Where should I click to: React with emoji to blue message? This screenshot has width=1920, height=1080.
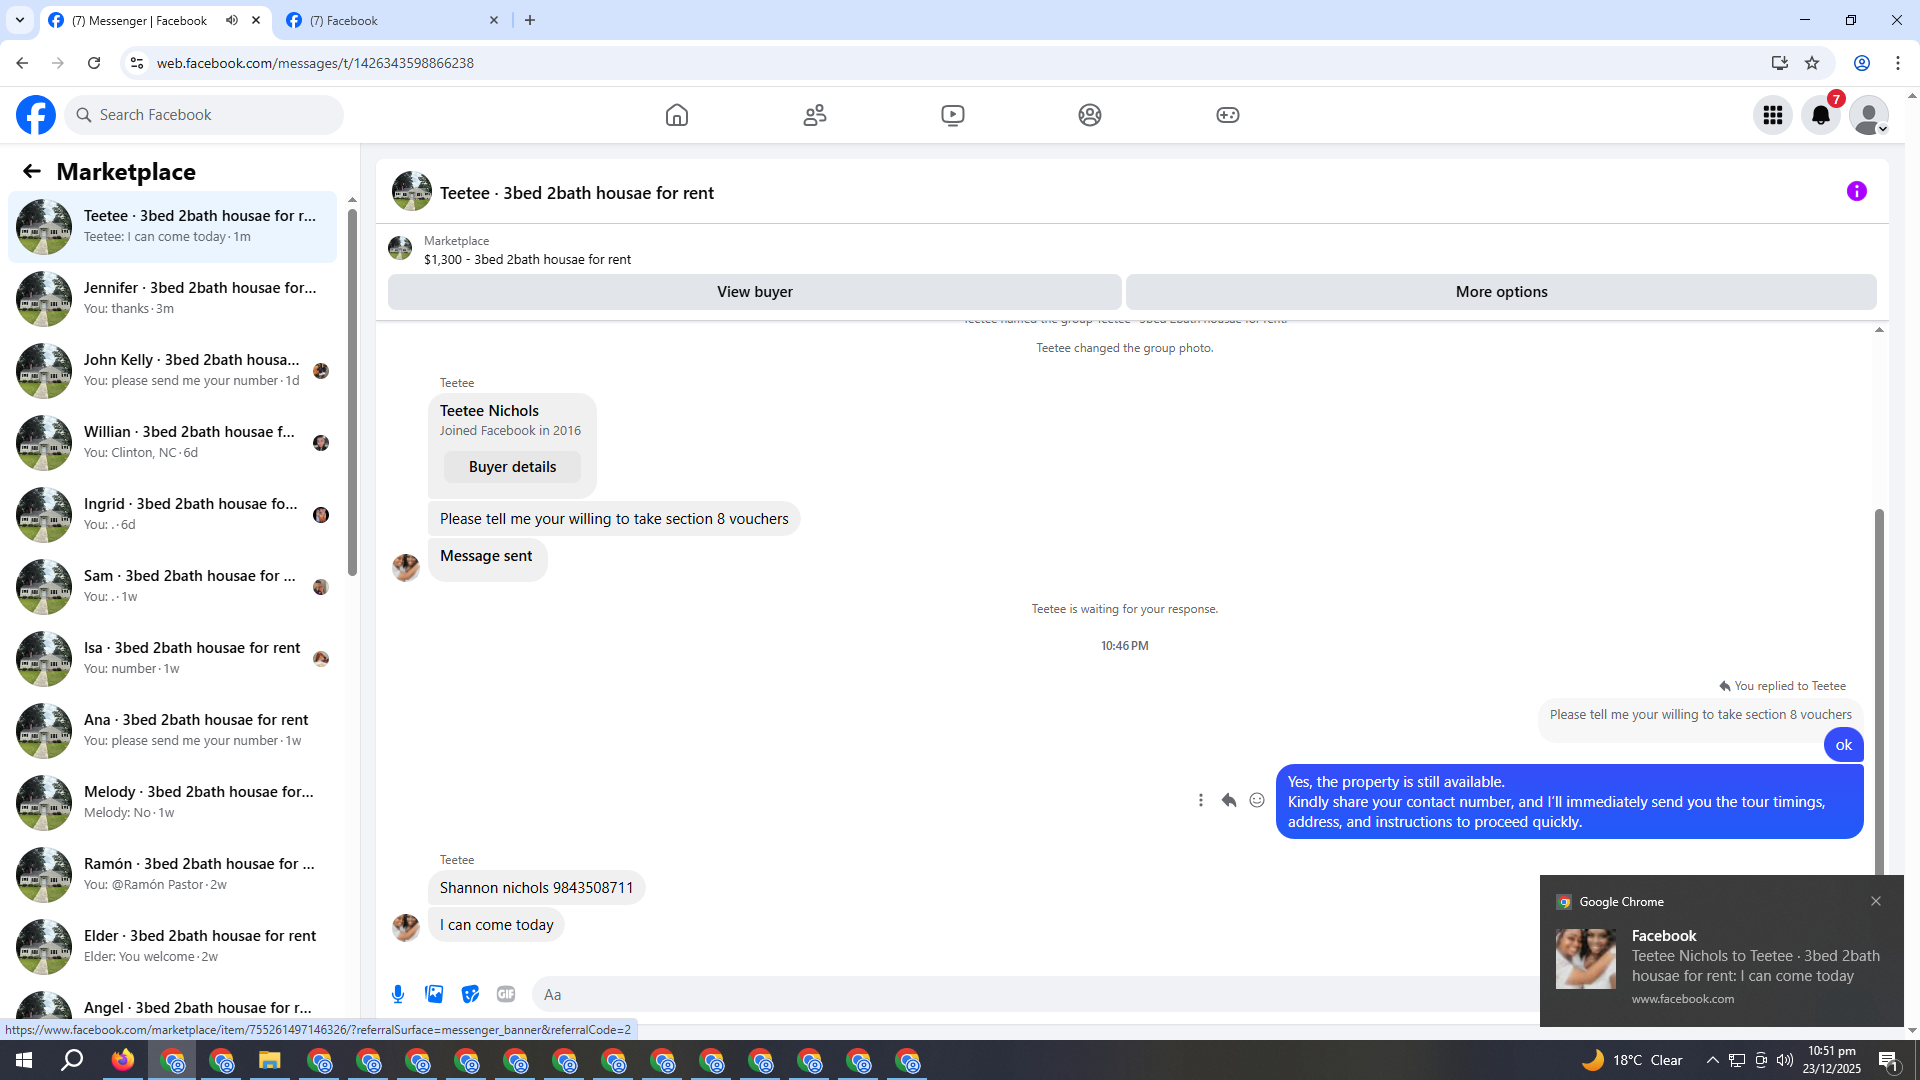coord(1257,800)
